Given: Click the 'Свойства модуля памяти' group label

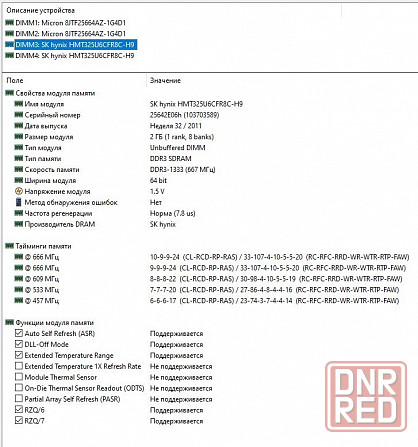Looking at the screenshot, I should pyautogui.click(x=55, y=93).
